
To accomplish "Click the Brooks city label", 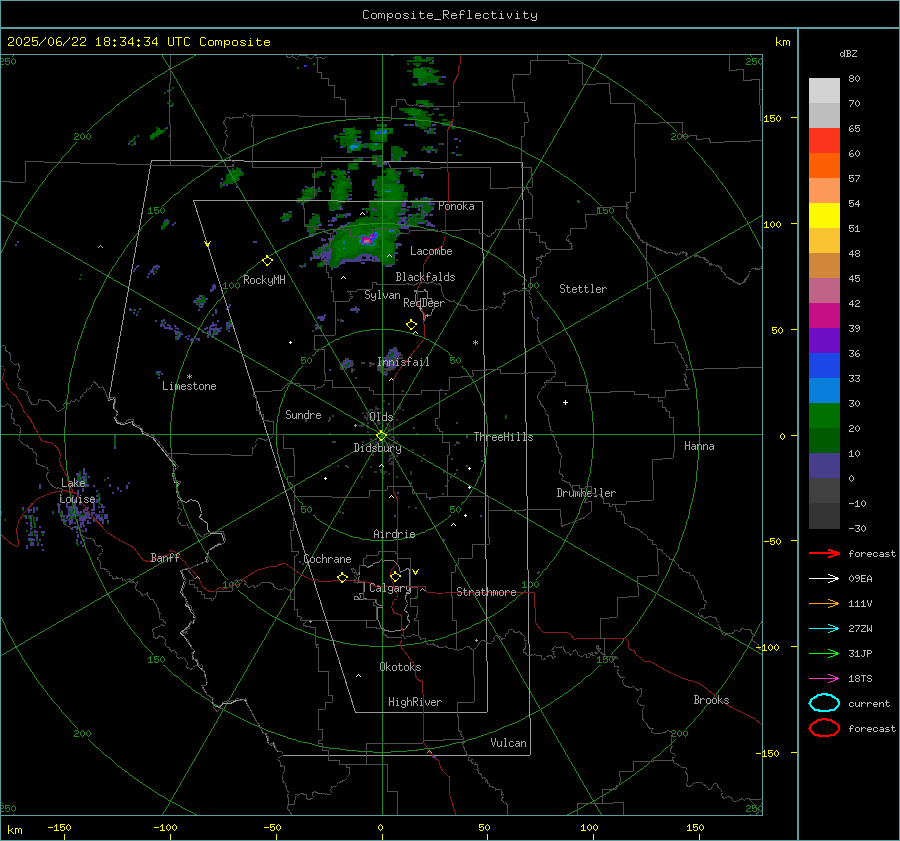I will tap(711, 700).
